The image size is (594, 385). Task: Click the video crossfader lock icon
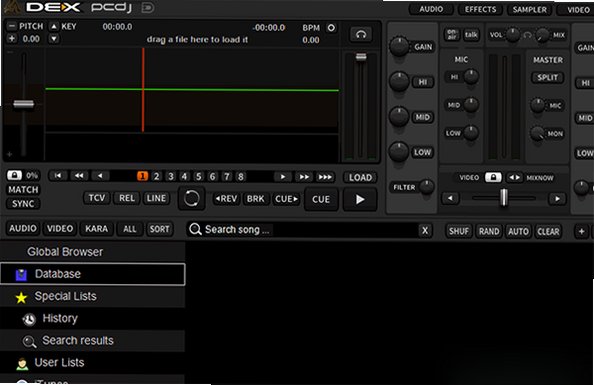493,177
